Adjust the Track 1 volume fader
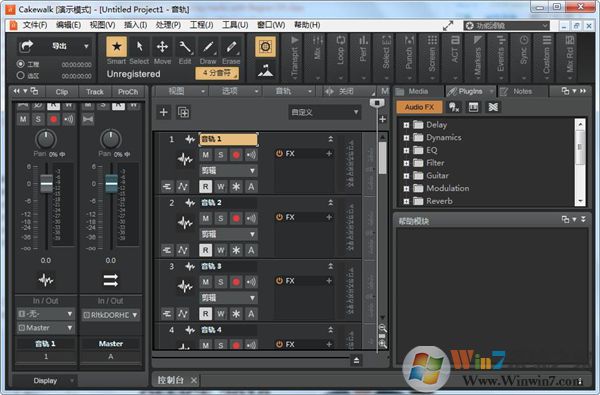 (46, 183)
